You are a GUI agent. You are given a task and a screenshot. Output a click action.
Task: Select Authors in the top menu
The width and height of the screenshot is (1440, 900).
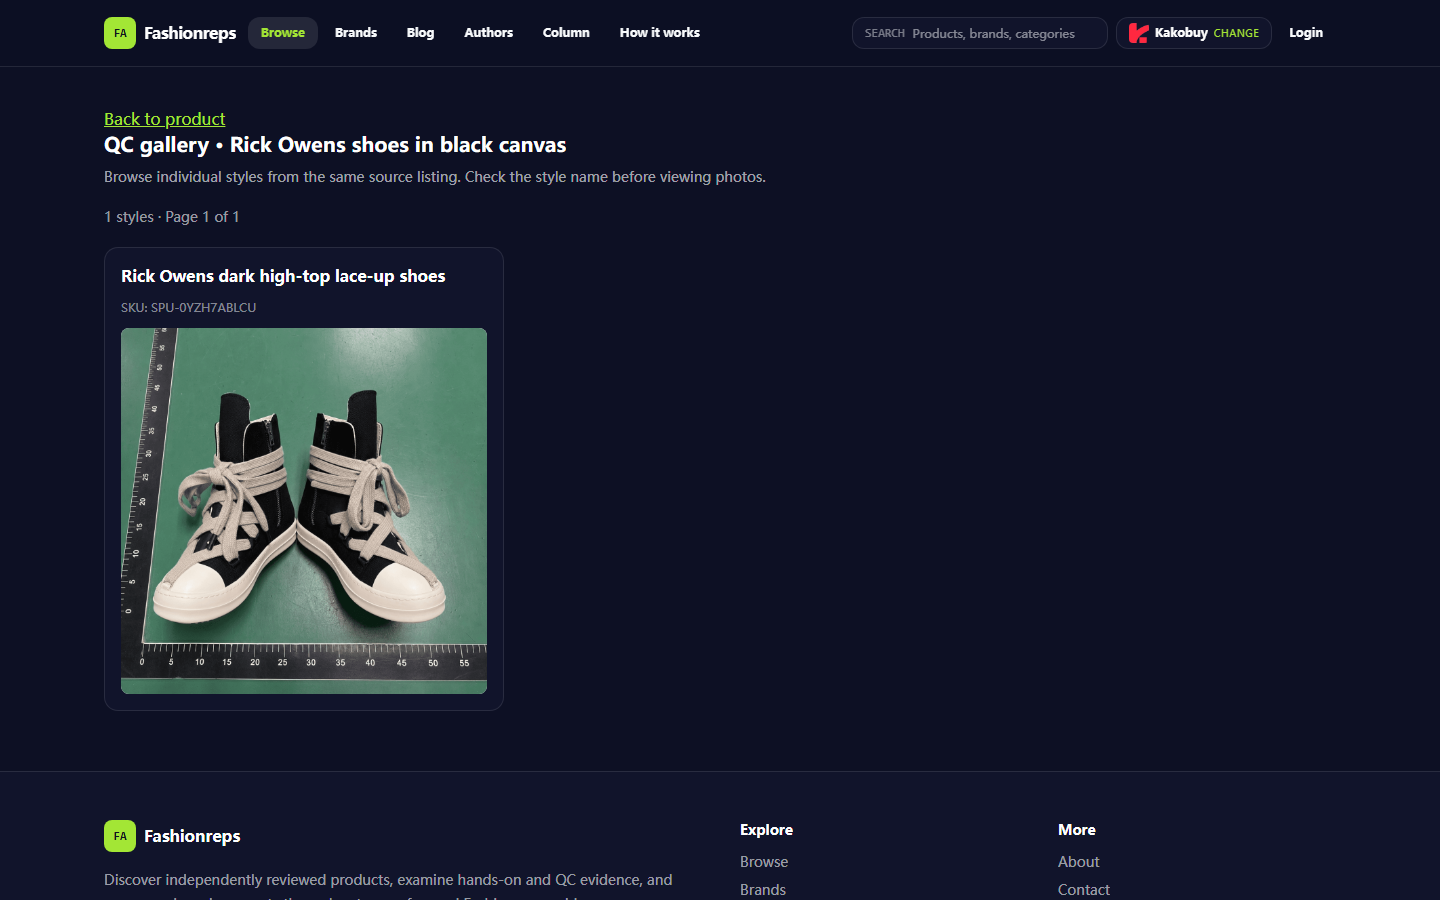coord(488,33)
